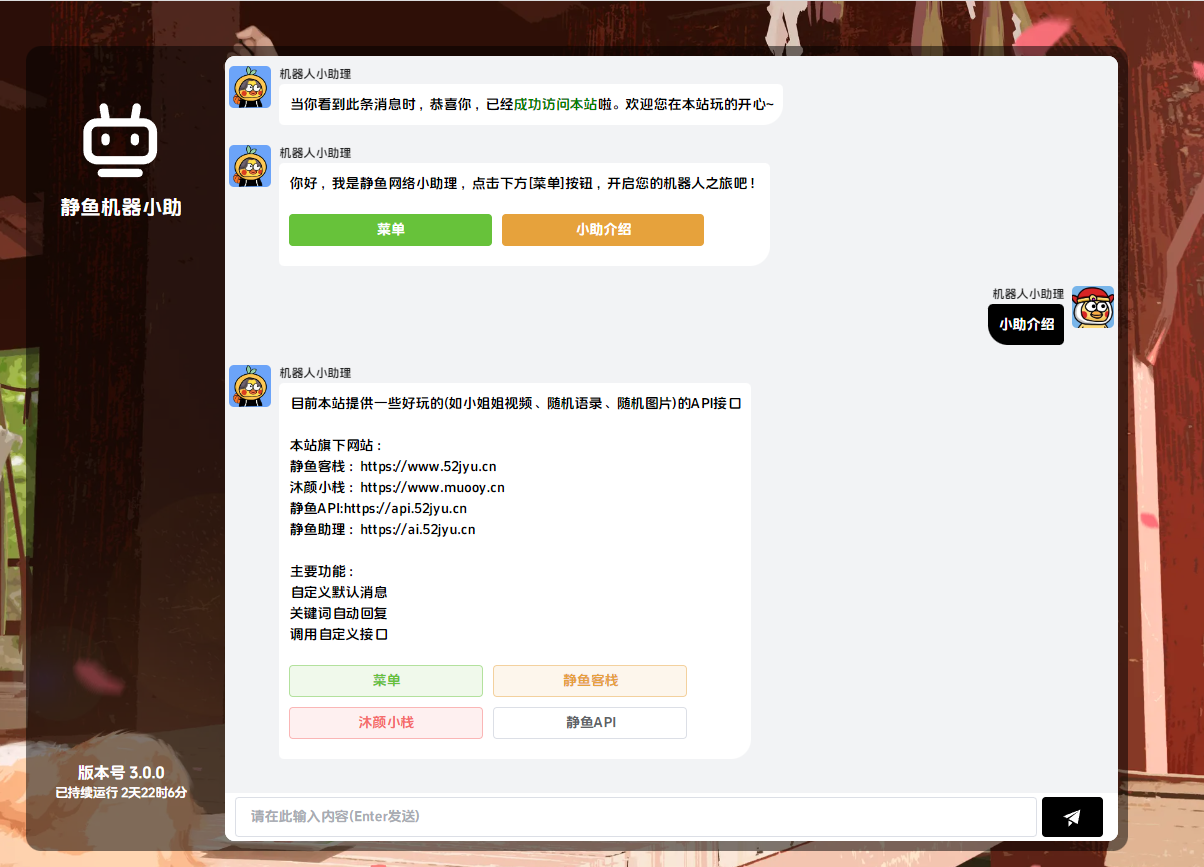
Task: Click the robot logo in the sidebar
Action: tap(119, 141)
